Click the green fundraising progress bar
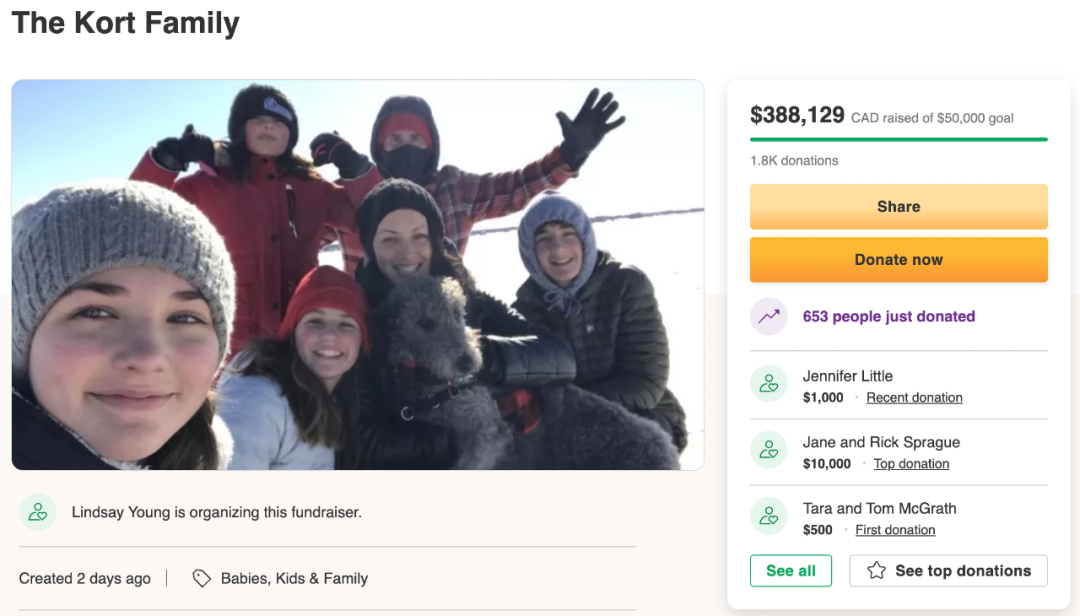 coord(898,139)
